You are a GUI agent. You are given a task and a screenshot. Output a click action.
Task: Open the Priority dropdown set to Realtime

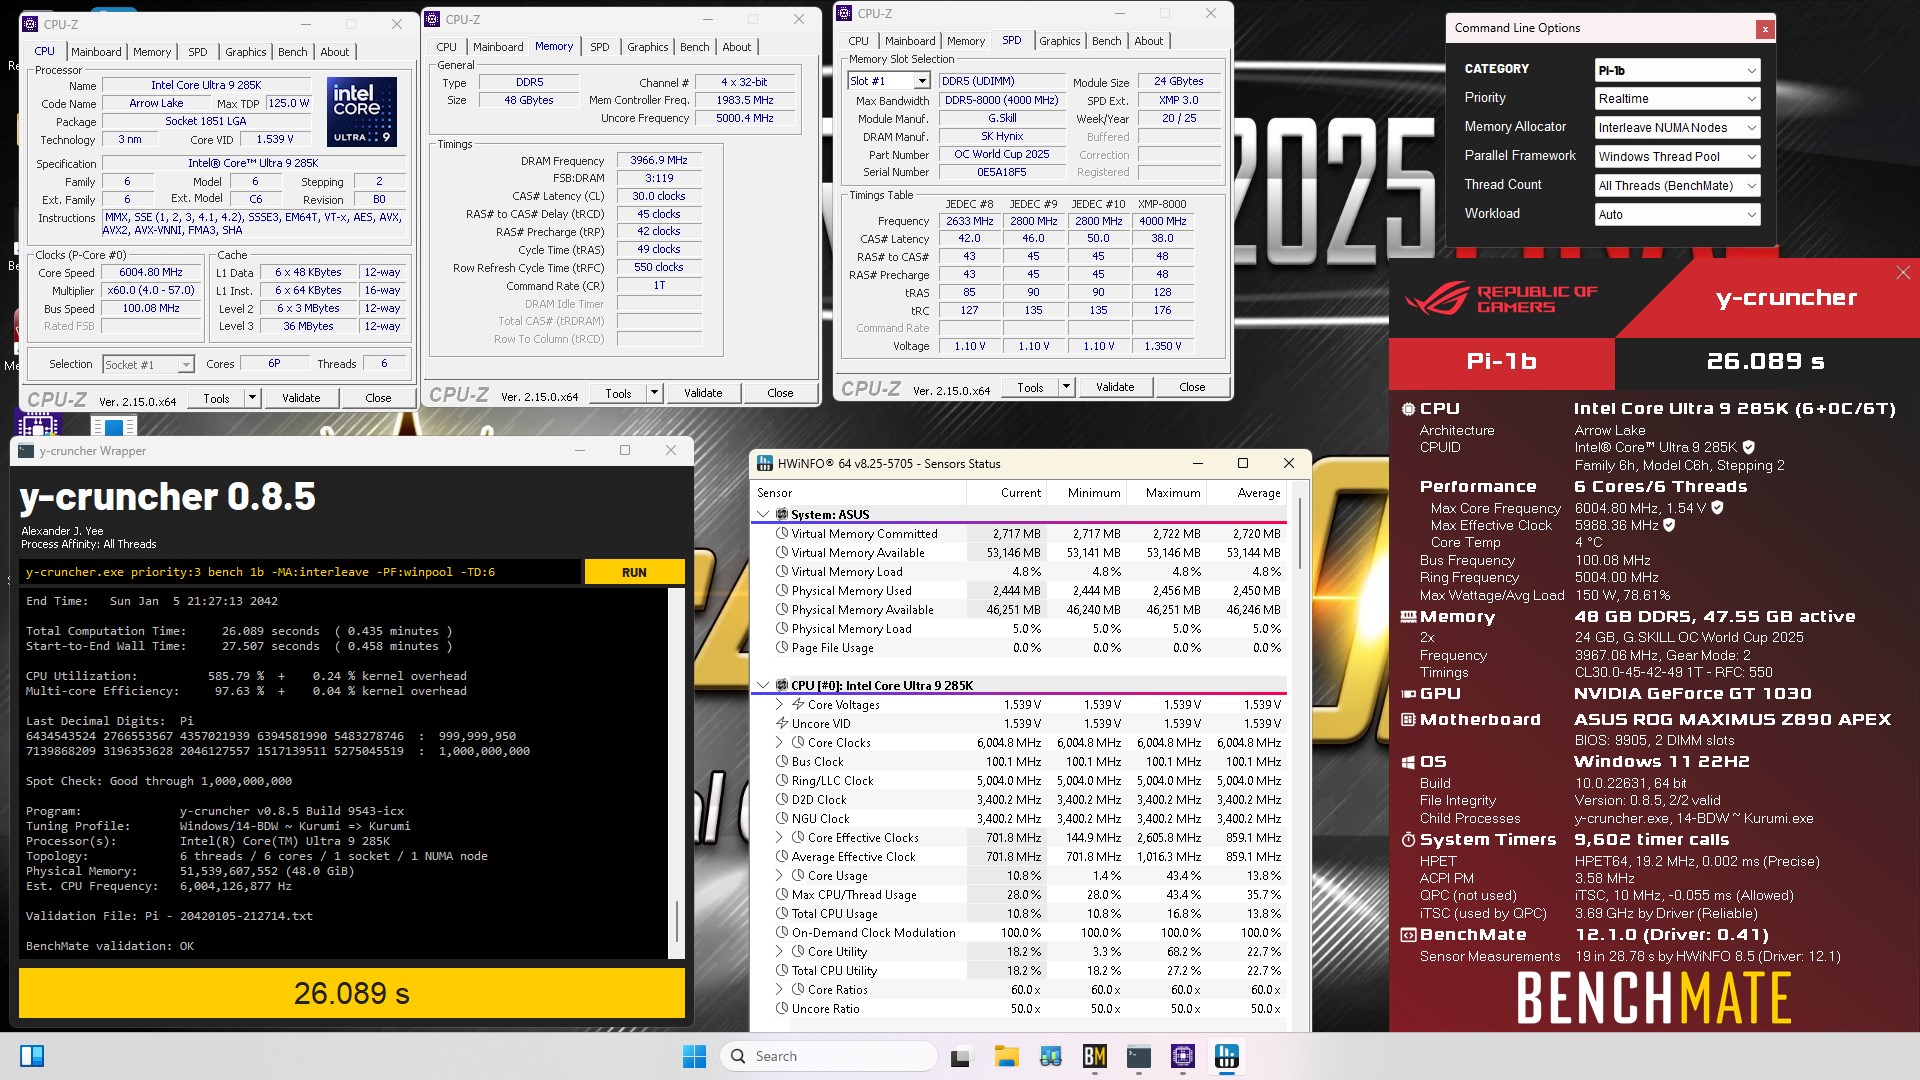pos(1677,99)
